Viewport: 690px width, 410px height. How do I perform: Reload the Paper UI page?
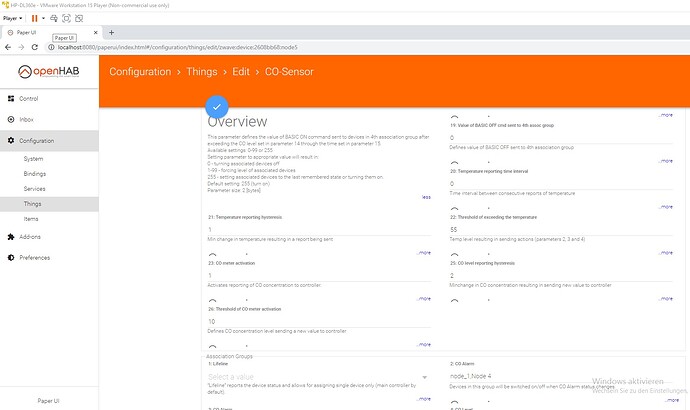pos(35,47)
